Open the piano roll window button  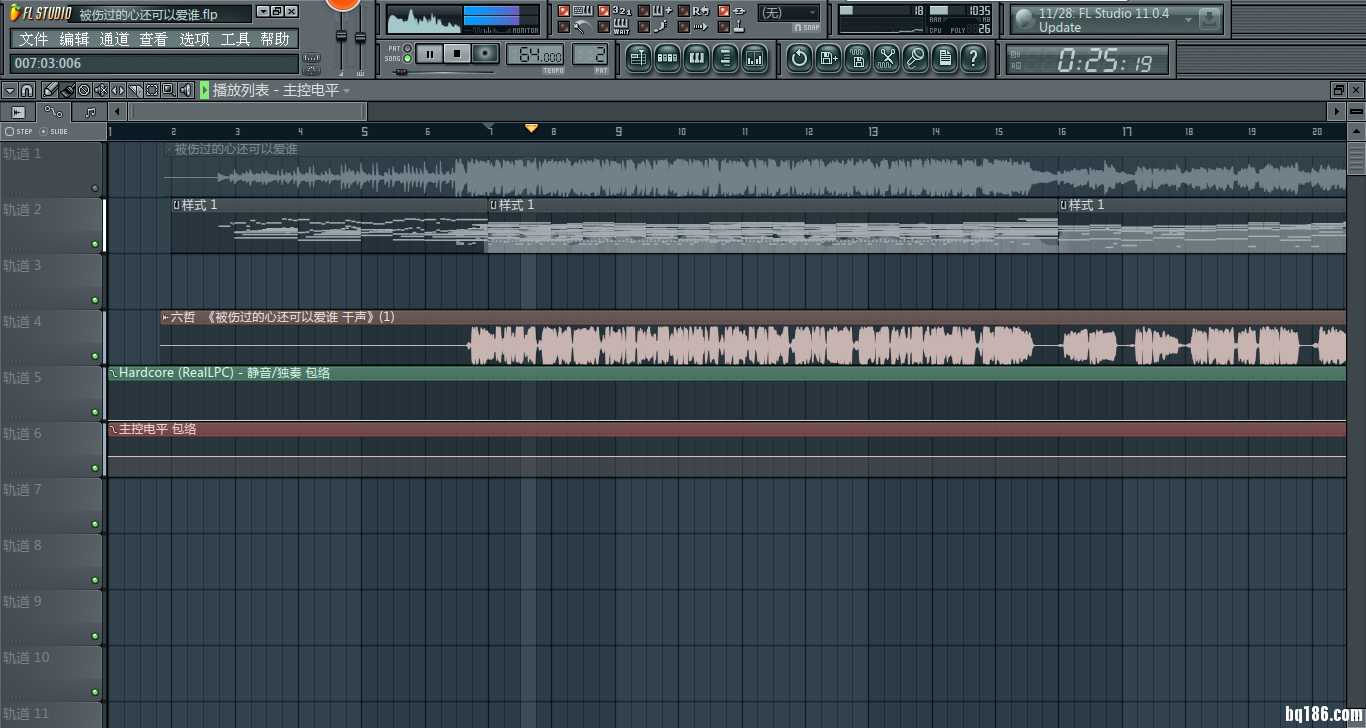(x=696, y=58)
